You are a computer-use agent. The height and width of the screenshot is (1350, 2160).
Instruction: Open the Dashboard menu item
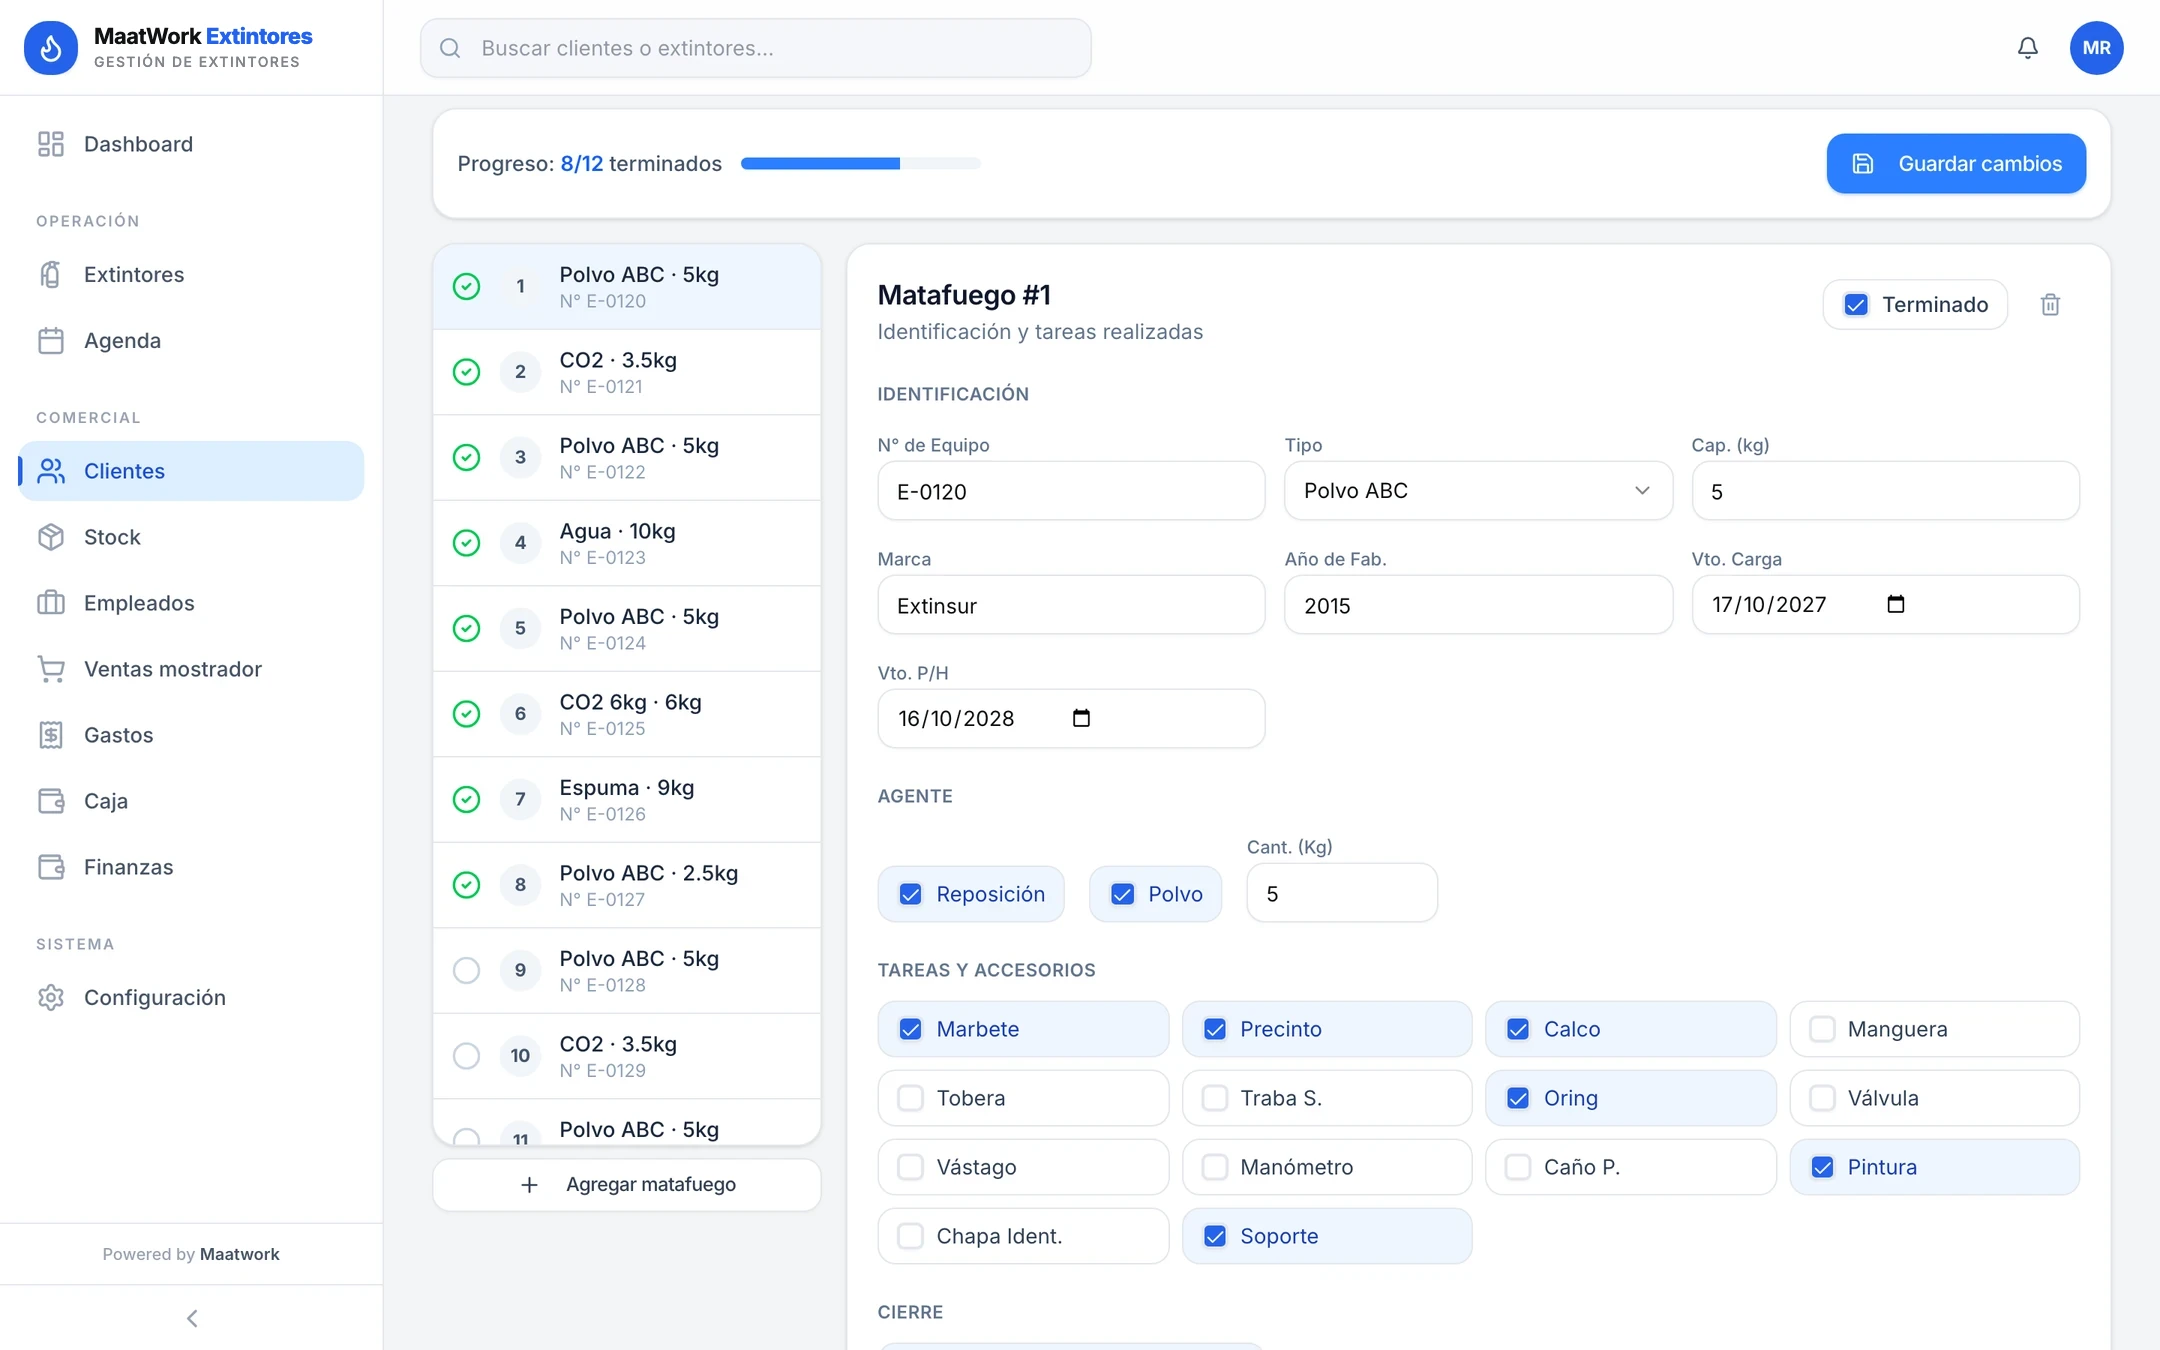tap(191, 144)
